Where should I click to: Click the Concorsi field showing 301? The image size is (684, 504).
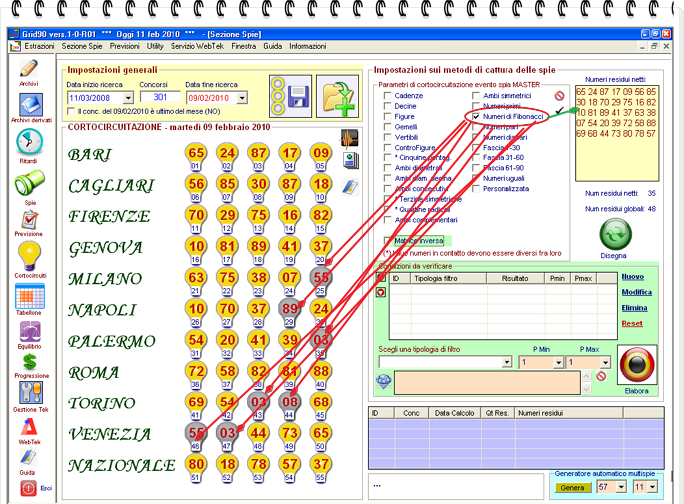click(x=160, y=97)
